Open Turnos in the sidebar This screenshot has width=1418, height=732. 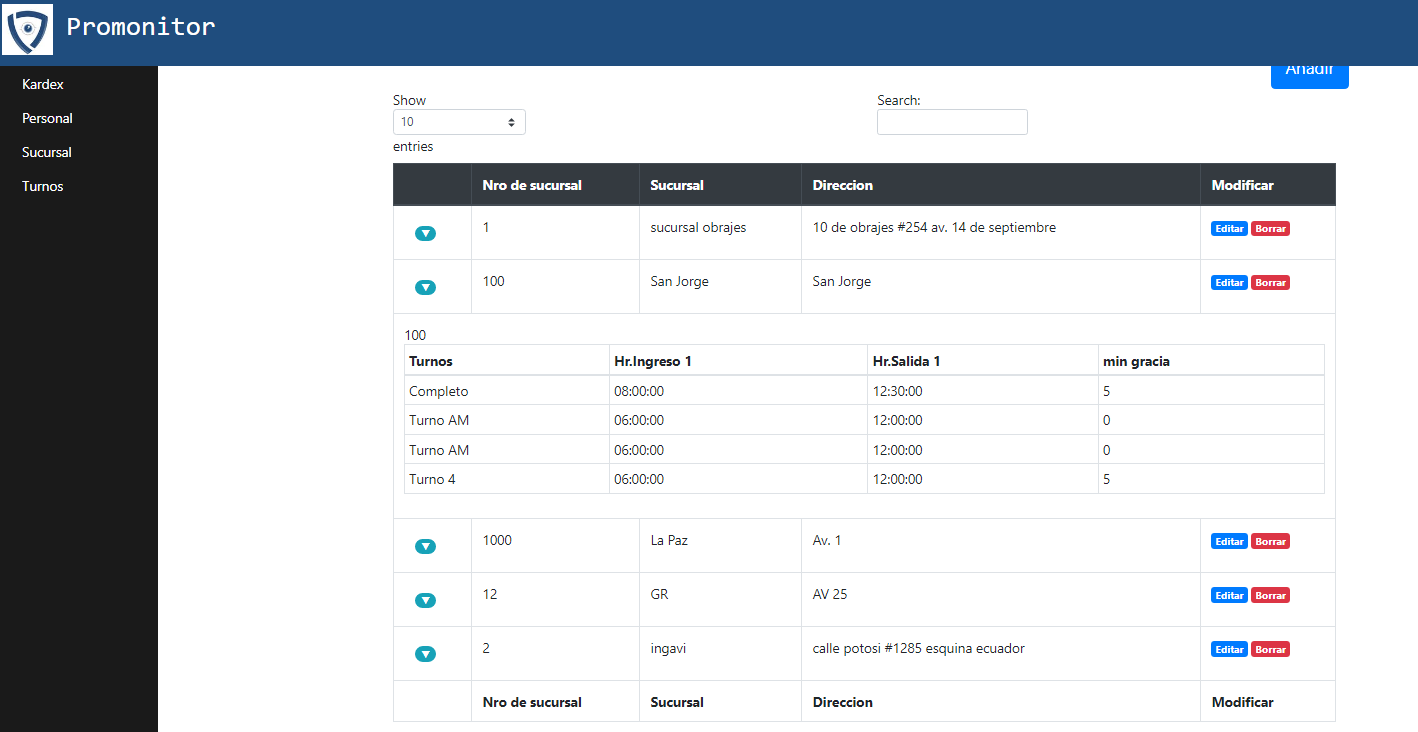(x=43, y=186)
